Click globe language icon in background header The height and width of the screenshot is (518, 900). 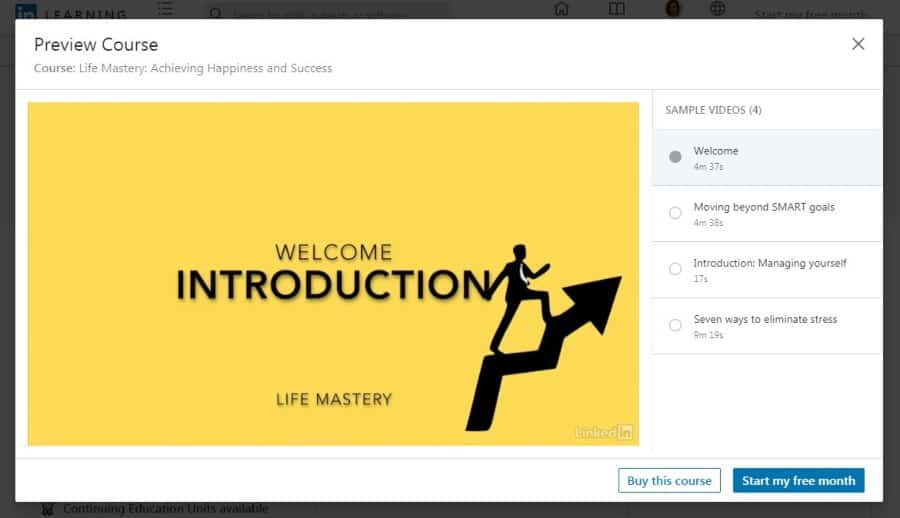[x=717, y=8]
